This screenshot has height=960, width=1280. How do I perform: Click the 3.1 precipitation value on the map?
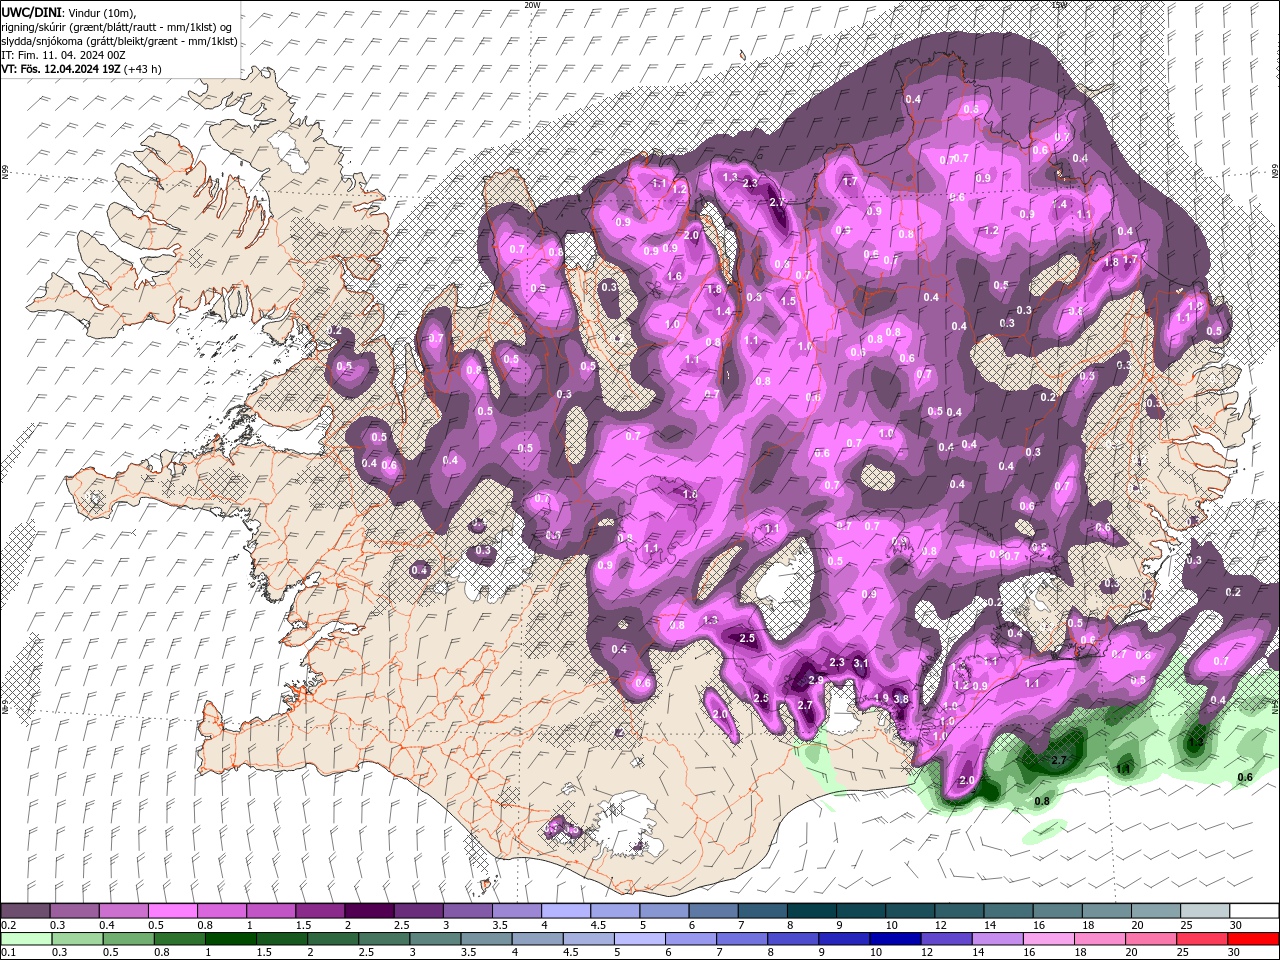(860, 664)
